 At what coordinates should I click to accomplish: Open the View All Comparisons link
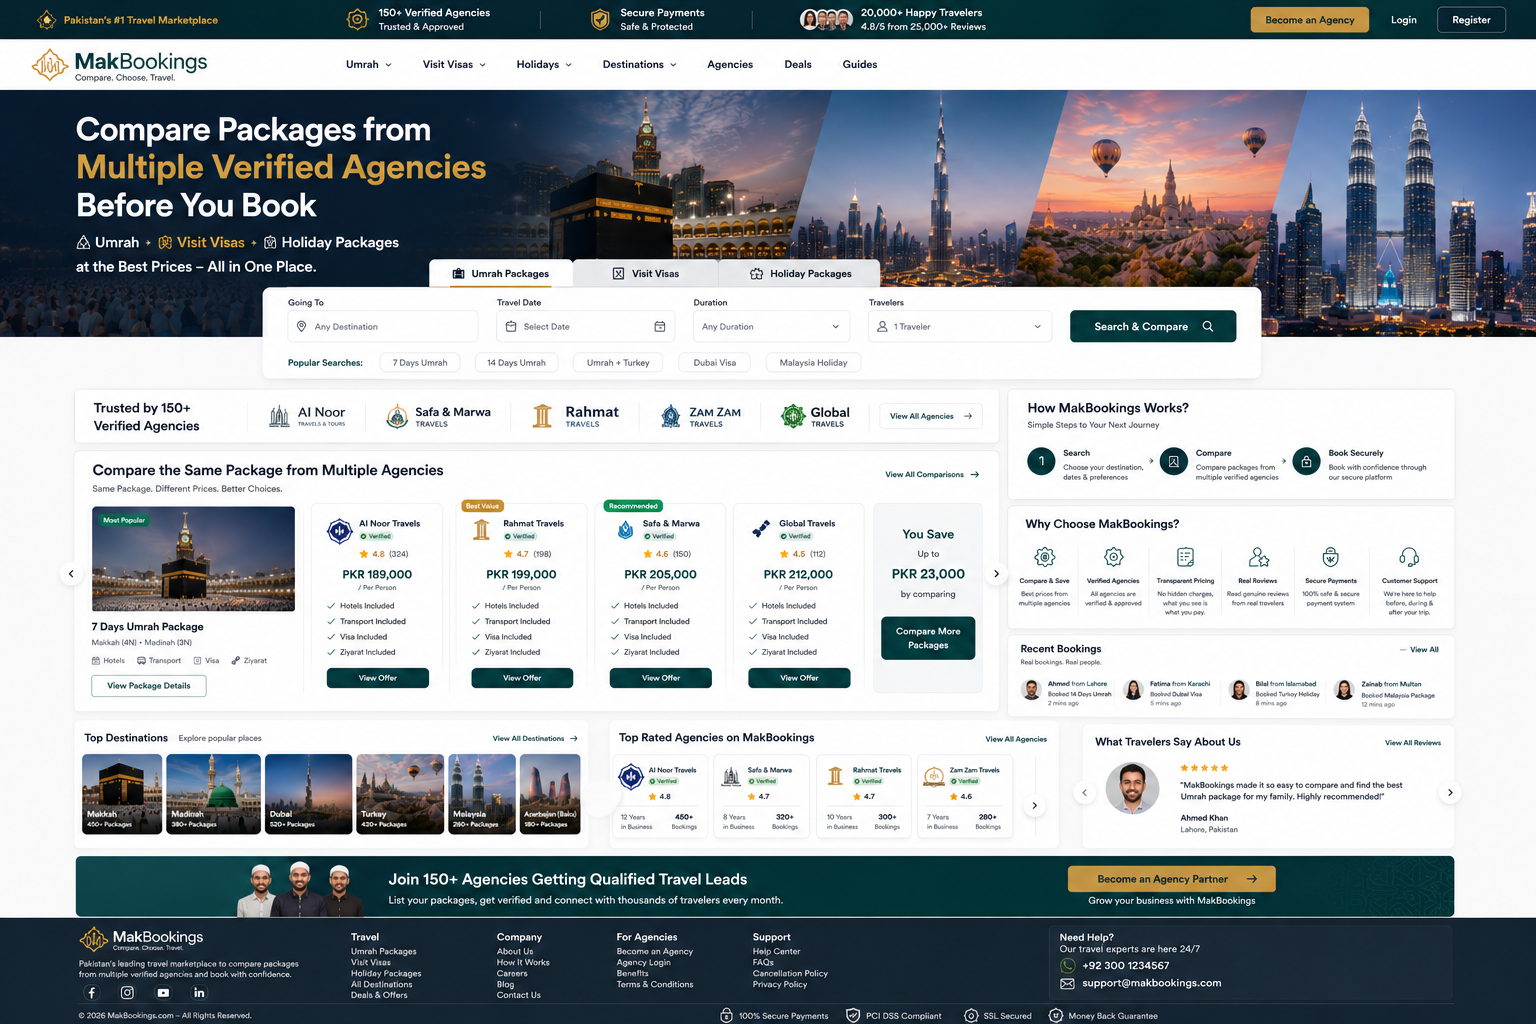932,475
